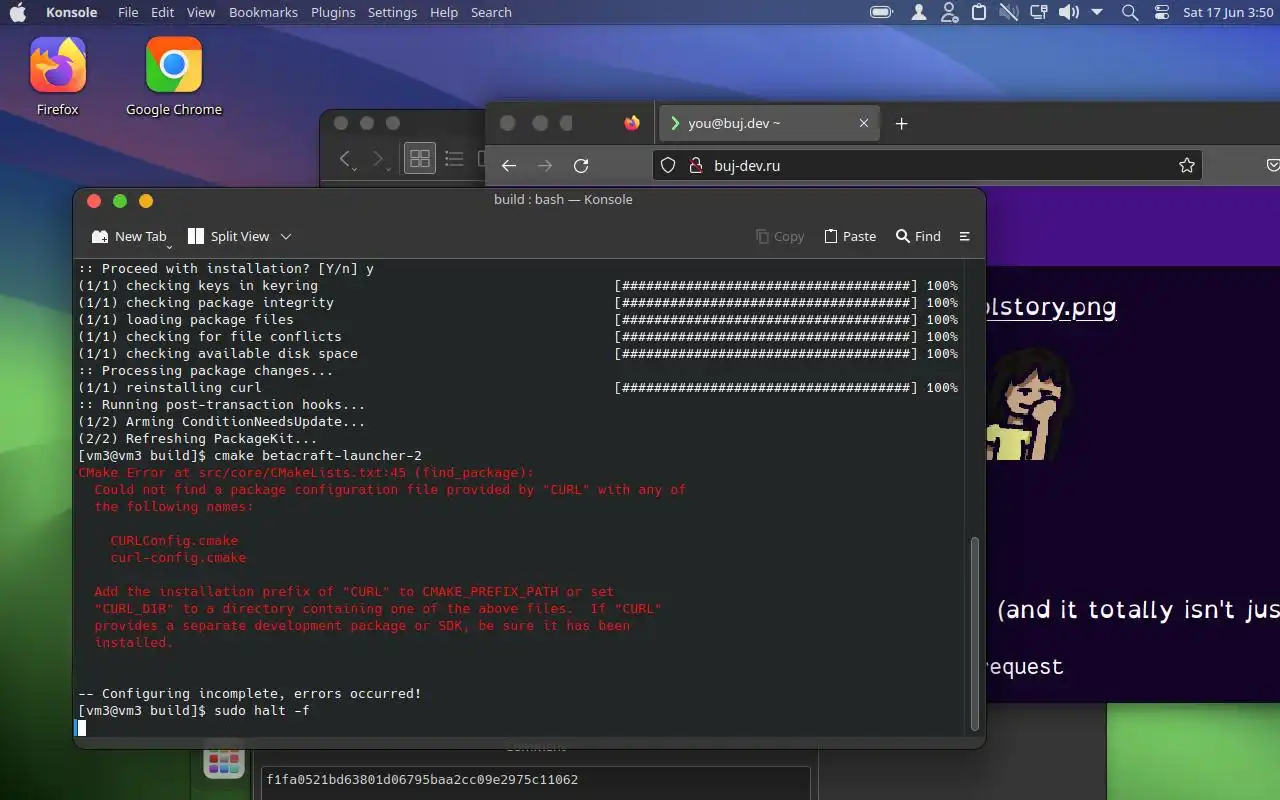Click the lolstory.png link on webpage
This screenshot has height=800, width=1280.
point(1050,306)
